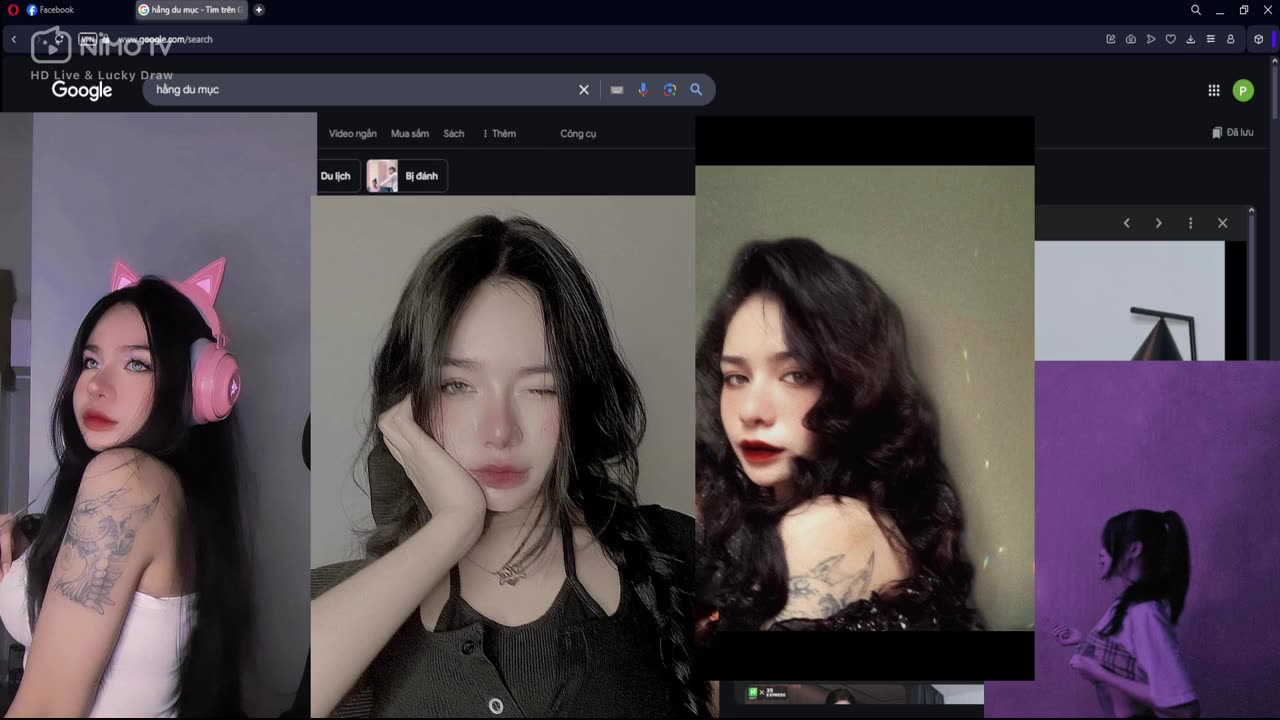The height and width of the screenshot is (720, 1280).
Task: Add page to bookmarks with heart icon
Action: click(1171, 39)
